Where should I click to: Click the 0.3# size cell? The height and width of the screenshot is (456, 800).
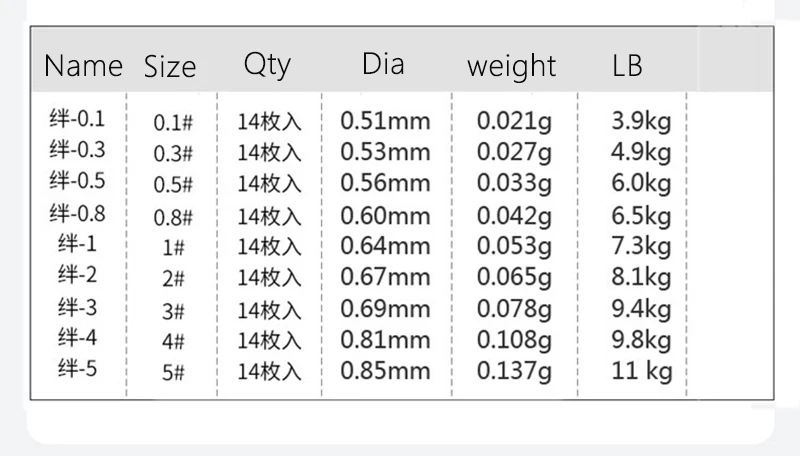click(x=172, y=154)
